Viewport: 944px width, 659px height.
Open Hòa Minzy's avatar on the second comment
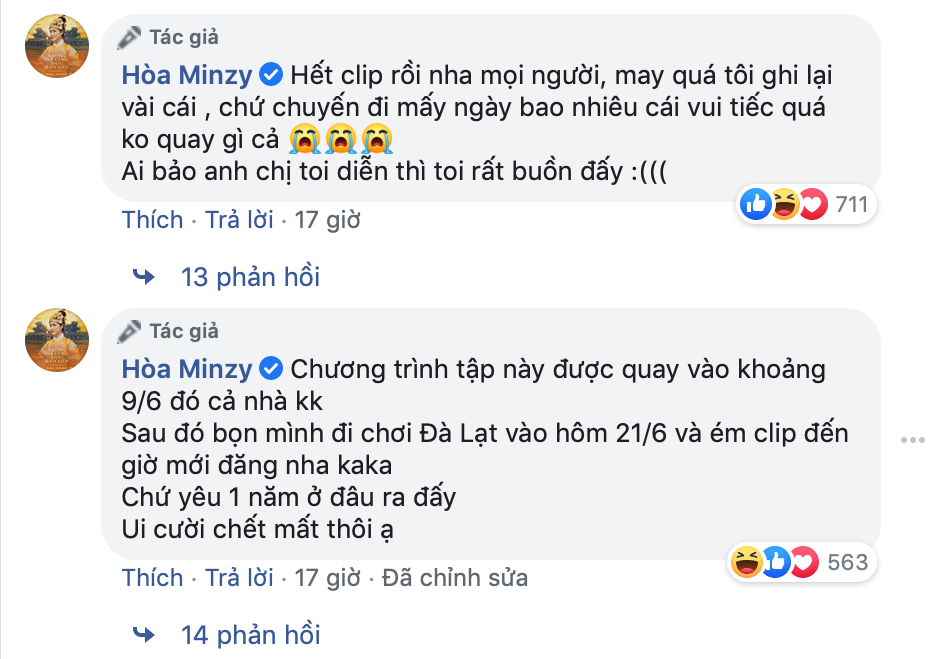tap(56, 340)
